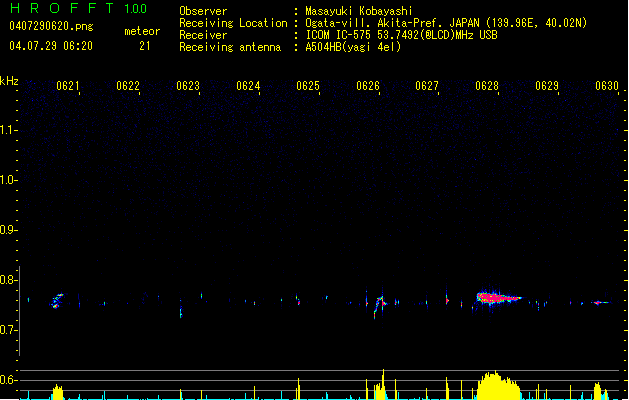Click the 0626 time marker
629x400 pixels.
[x=368, y=86]
